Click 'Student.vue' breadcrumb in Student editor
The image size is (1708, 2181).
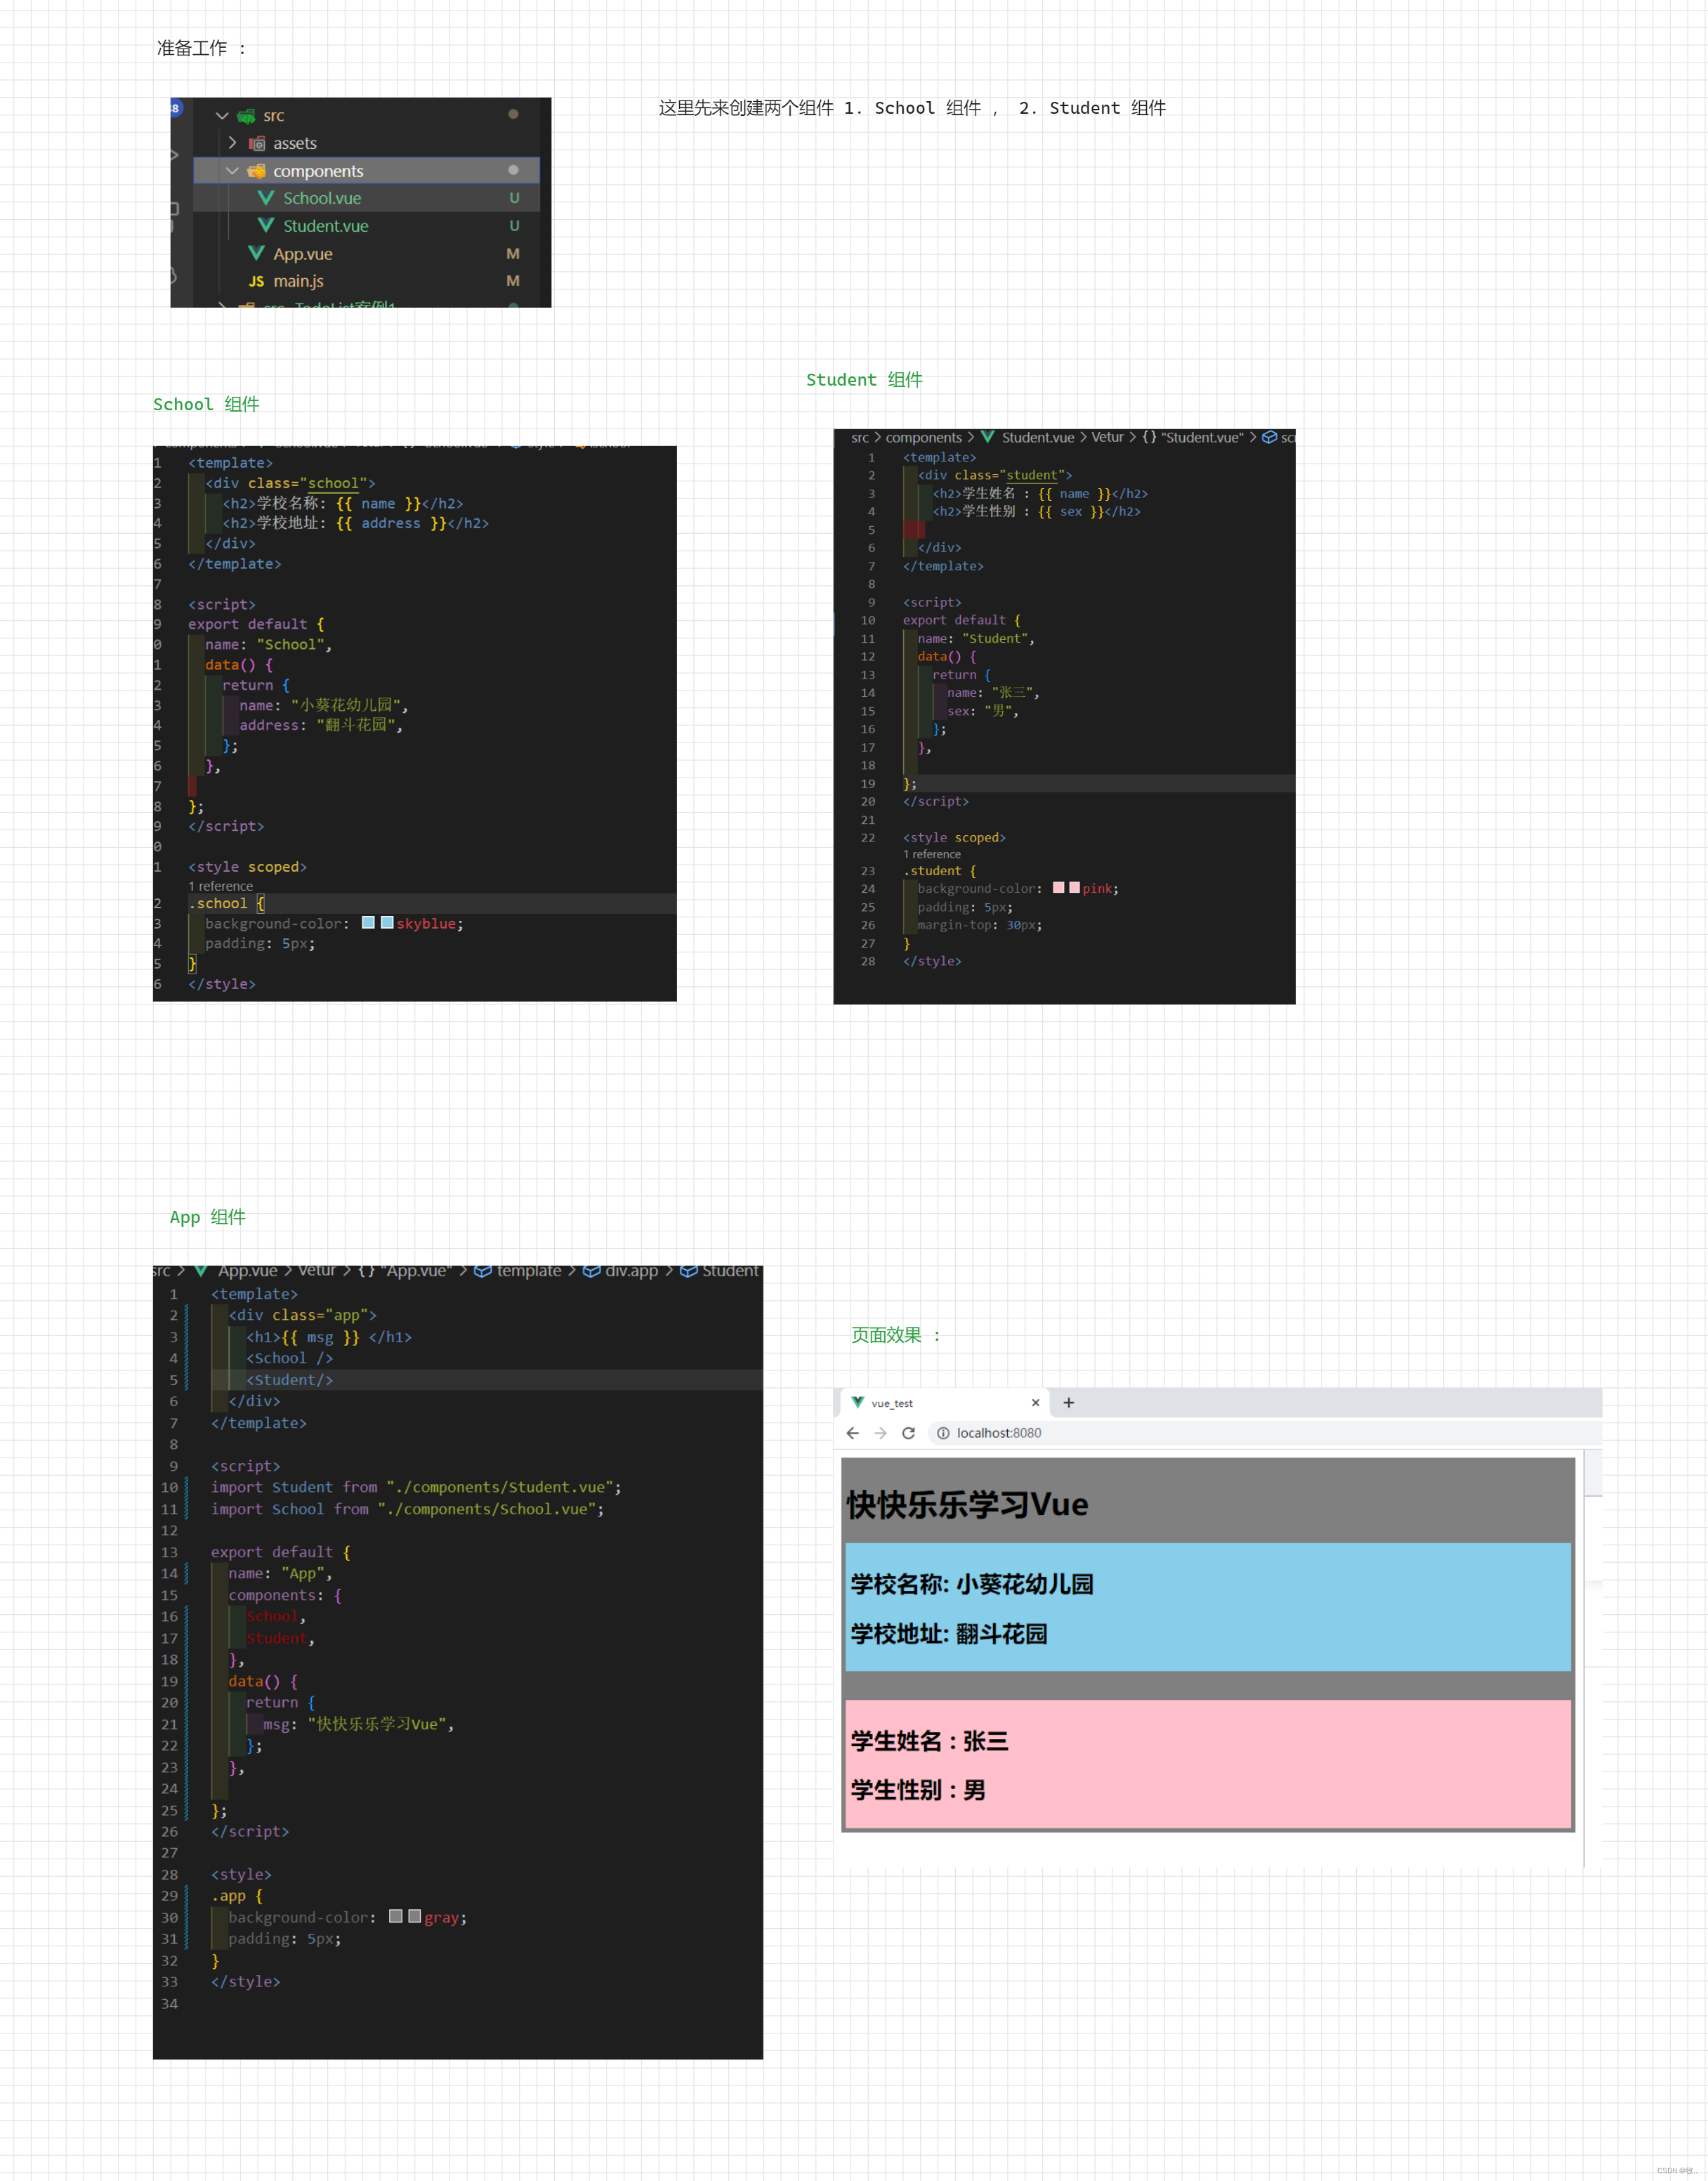(x=1037, y=438)
